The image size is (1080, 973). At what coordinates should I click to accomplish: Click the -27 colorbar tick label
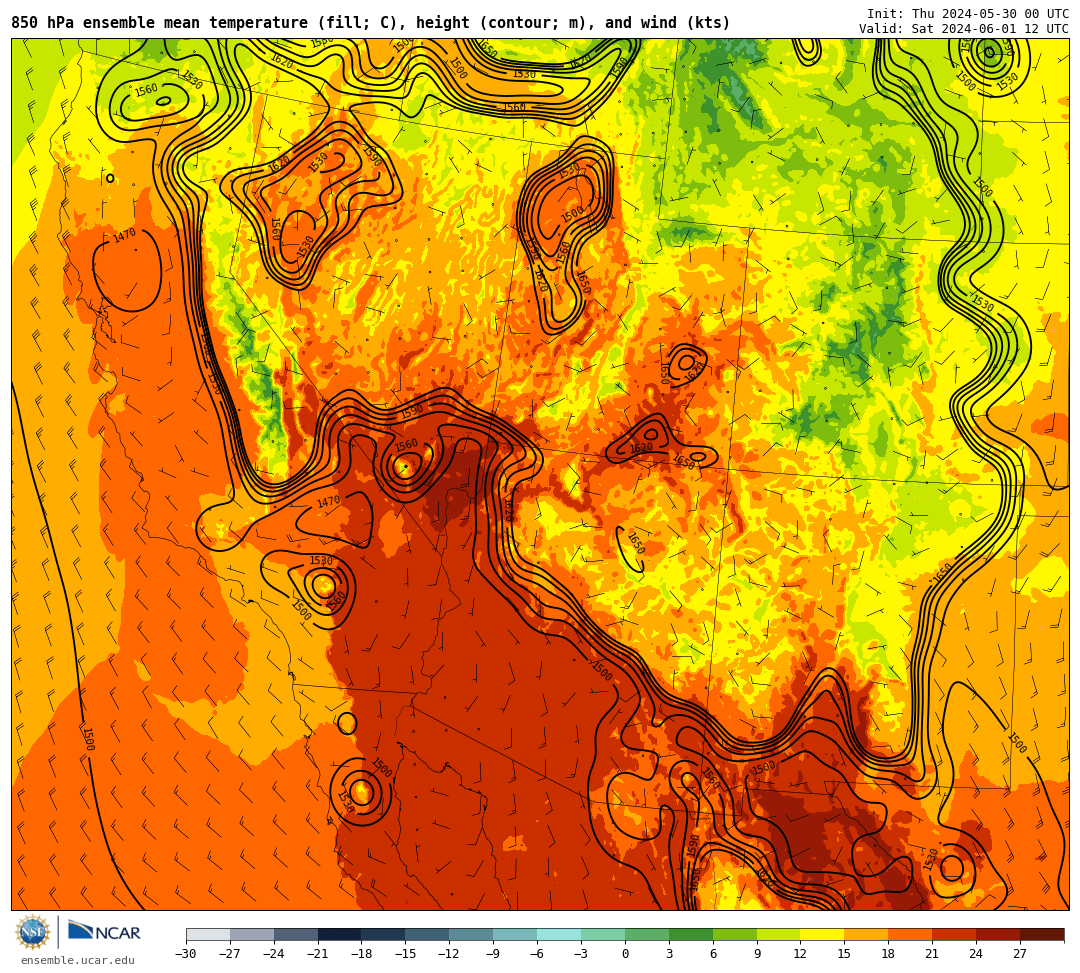pyautogui.click(x=230, y=954)
